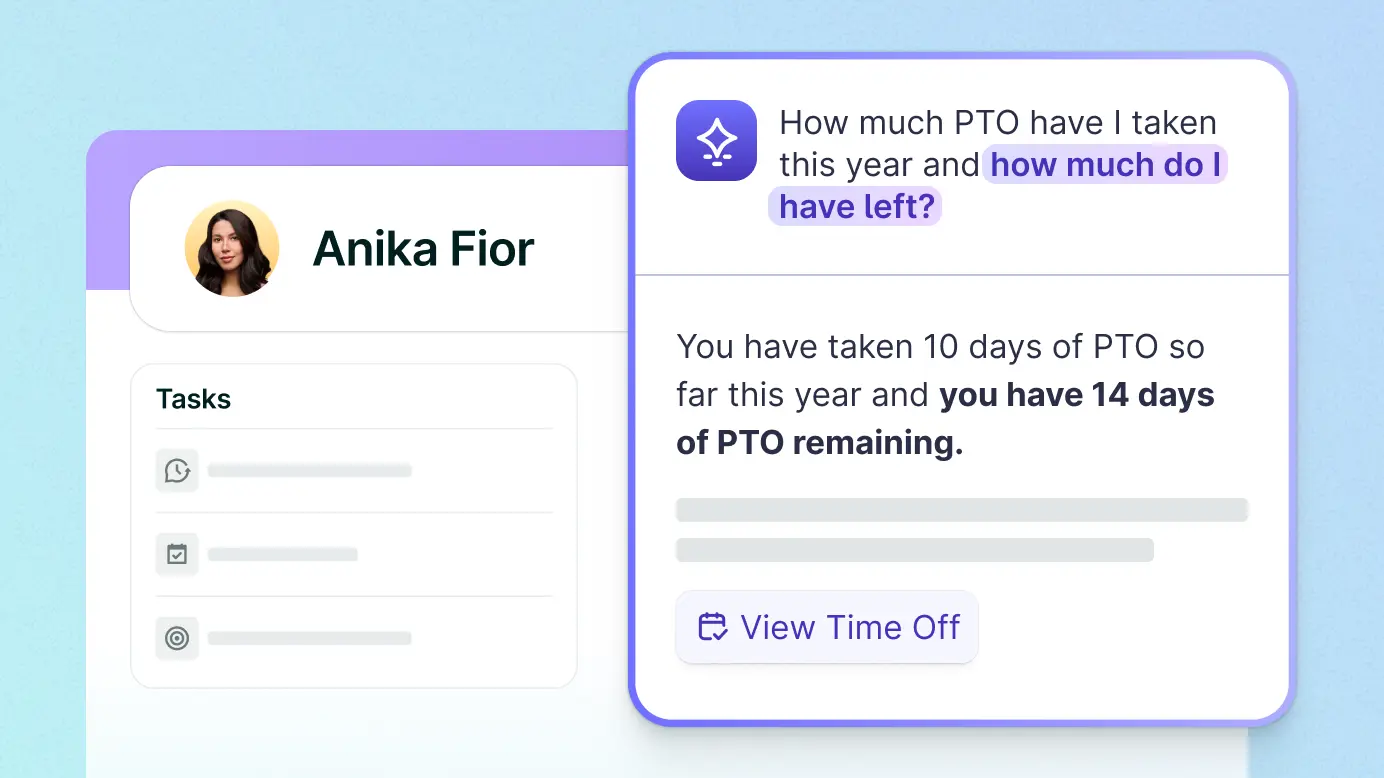
Task: Click the shorter gray placeholder line above View Time Off
Action: pyautogui.click(x=915, y=550)
